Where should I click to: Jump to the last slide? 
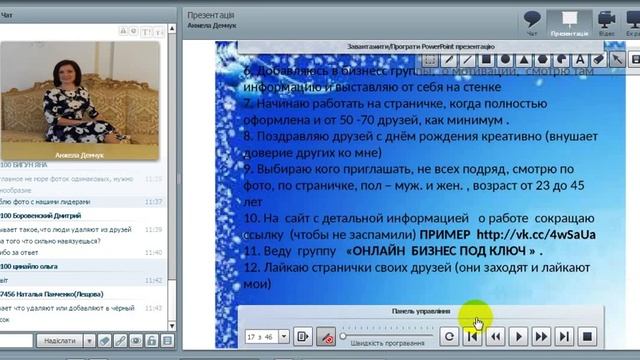point(564,336)
